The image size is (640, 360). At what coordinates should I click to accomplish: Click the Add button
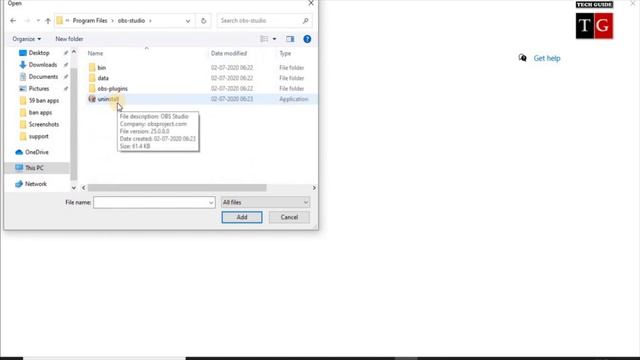coord(242,217)
